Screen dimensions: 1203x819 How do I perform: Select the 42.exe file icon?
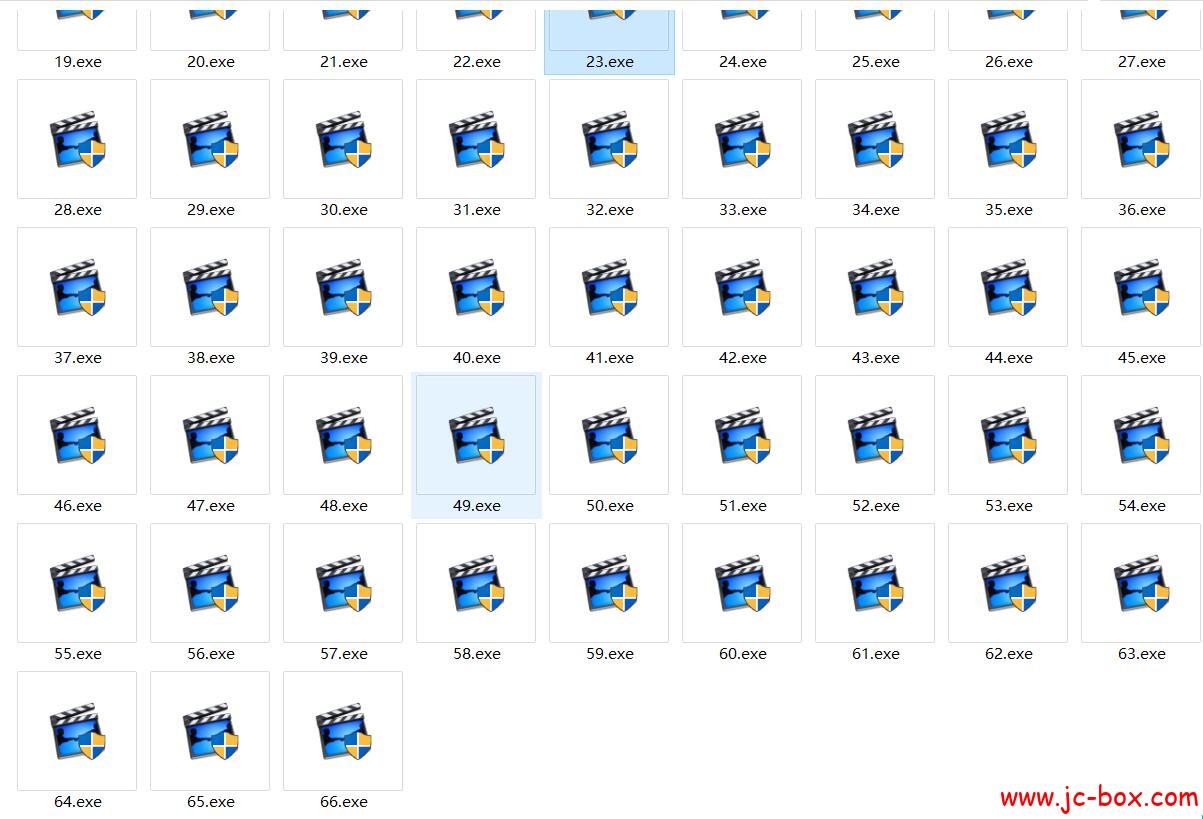tap(743, 287)
